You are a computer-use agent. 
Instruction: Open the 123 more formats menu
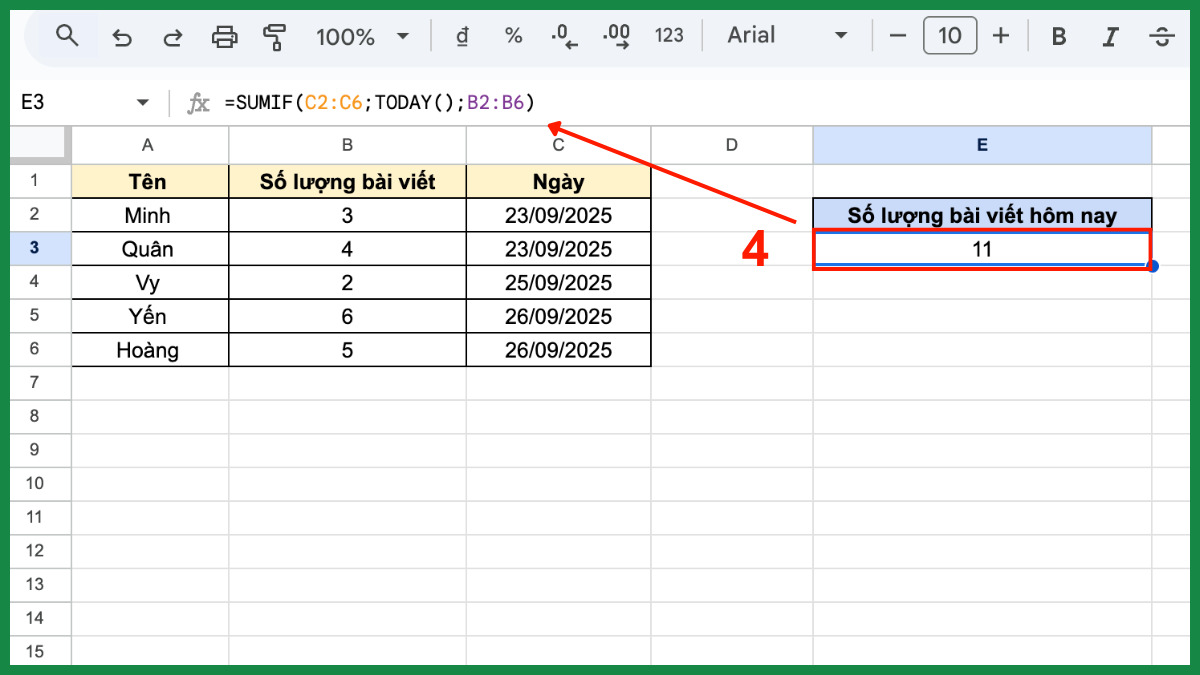[669, 36]
